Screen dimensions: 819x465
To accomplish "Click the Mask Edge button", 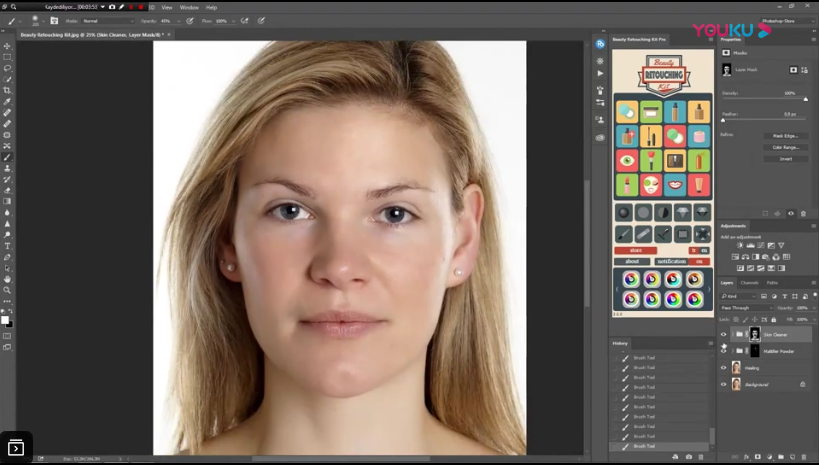I will pyautogui.click(x=785, y=136).
